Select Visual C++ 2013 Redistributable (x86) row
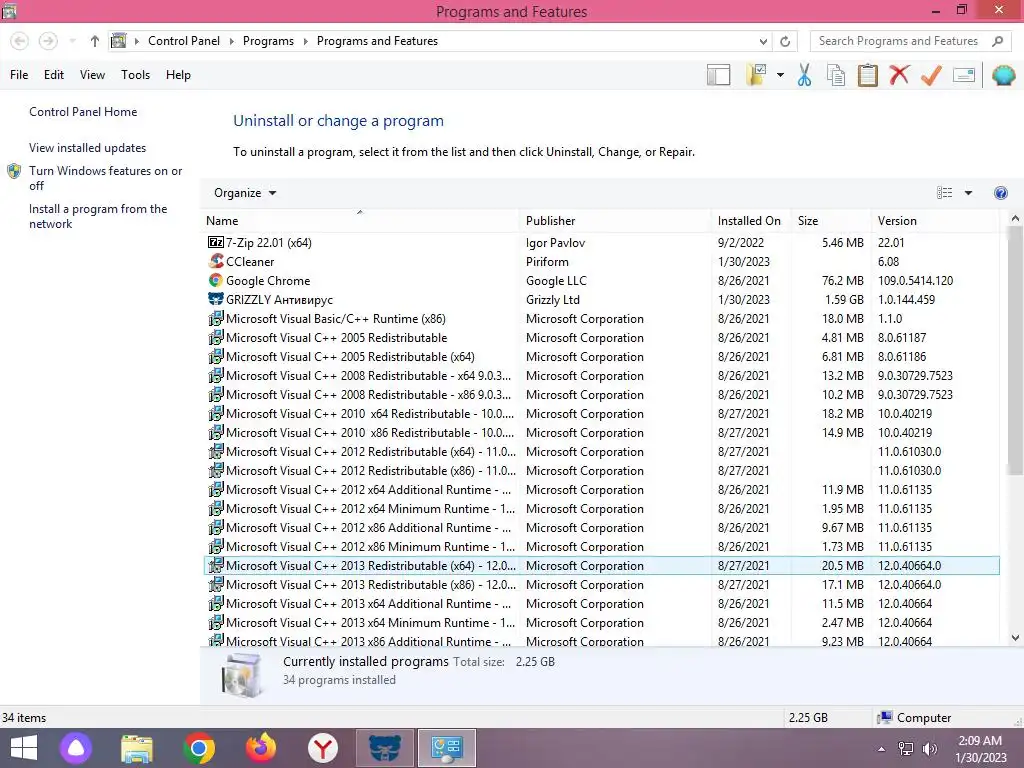Screen dimensions: 1024x768 point(601,584)
